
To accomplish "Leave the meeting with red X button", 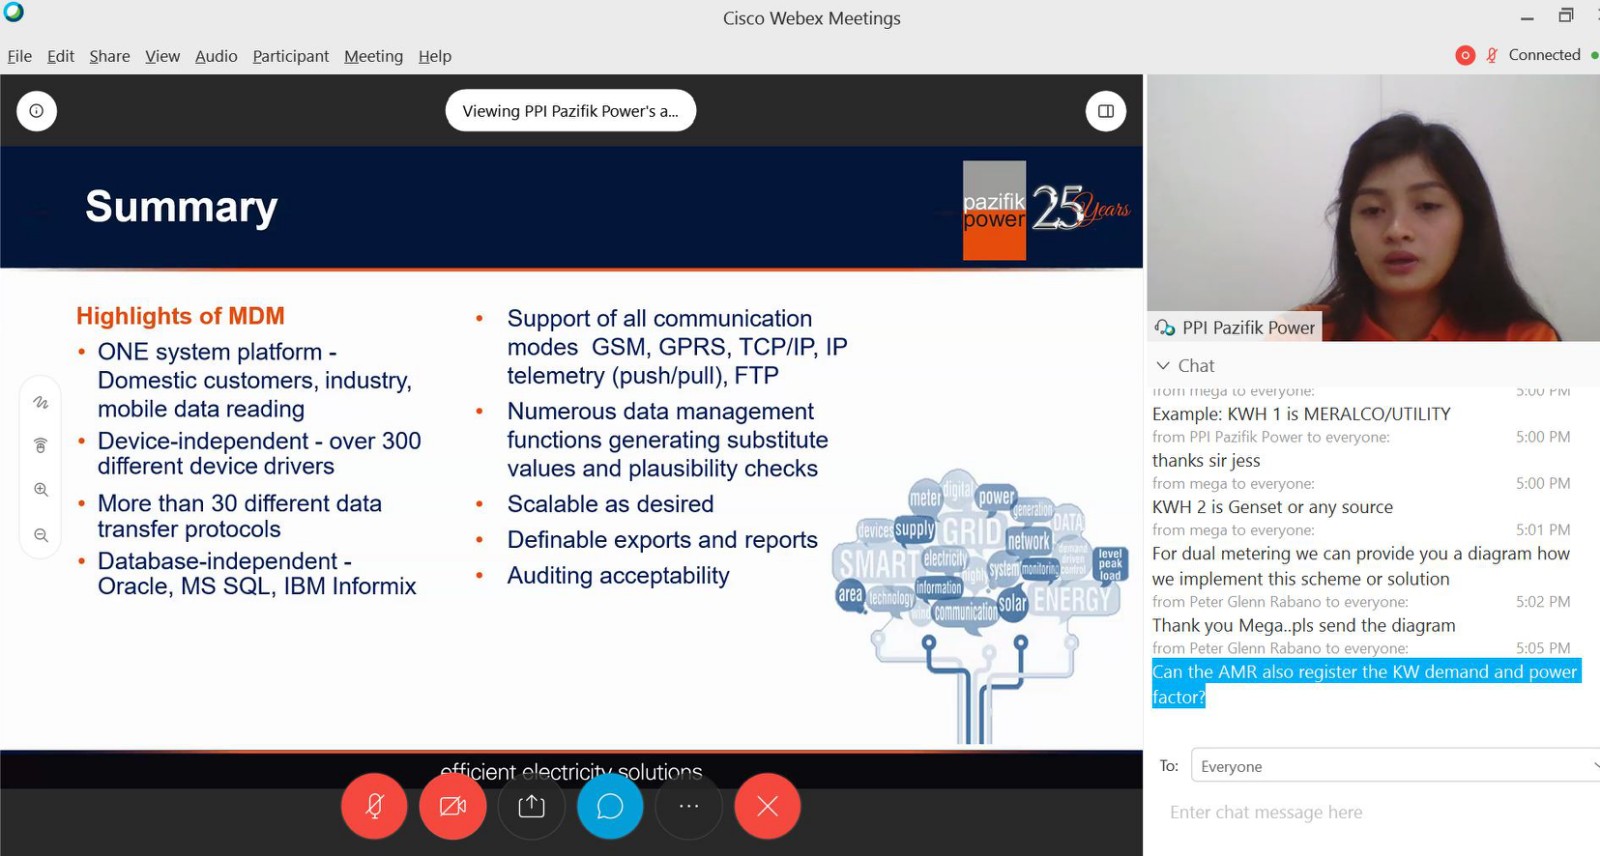I will click(x=767, y=806).
